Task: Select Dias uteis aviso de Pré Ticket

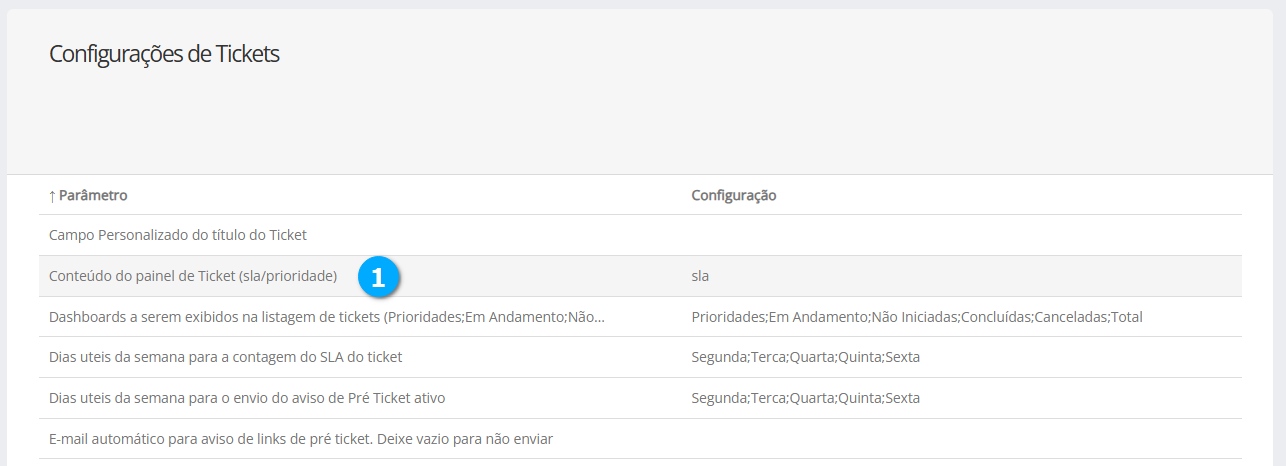Action: pos(246,398)
